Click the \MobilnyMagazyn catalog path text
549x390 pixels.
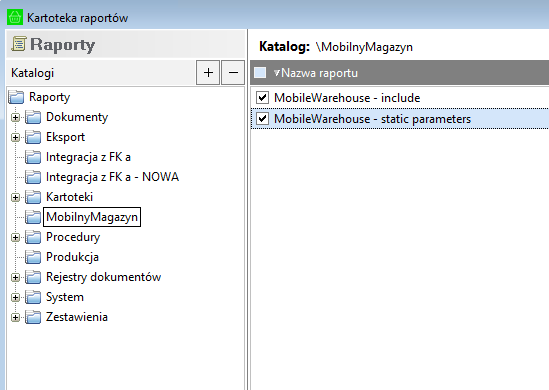(x=364, y=47)
